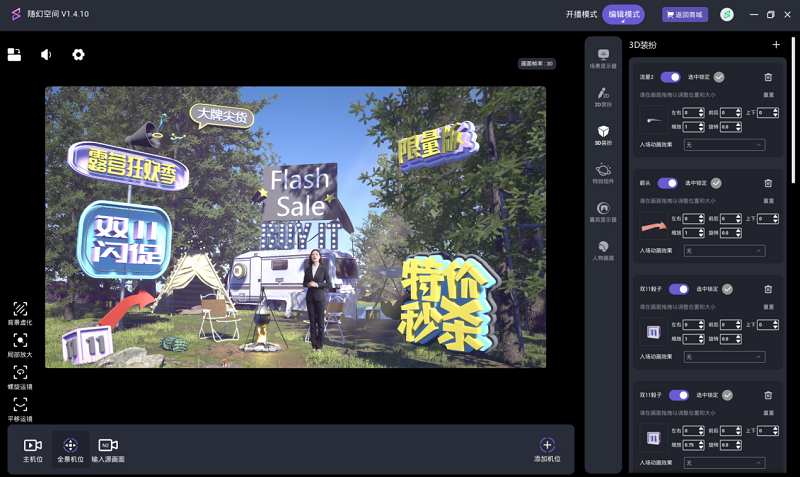Viewport: 800px width, 477px height.
Task: Uncheck 选中锁定 for 箭头 item
Action: (x=716, y=183)
